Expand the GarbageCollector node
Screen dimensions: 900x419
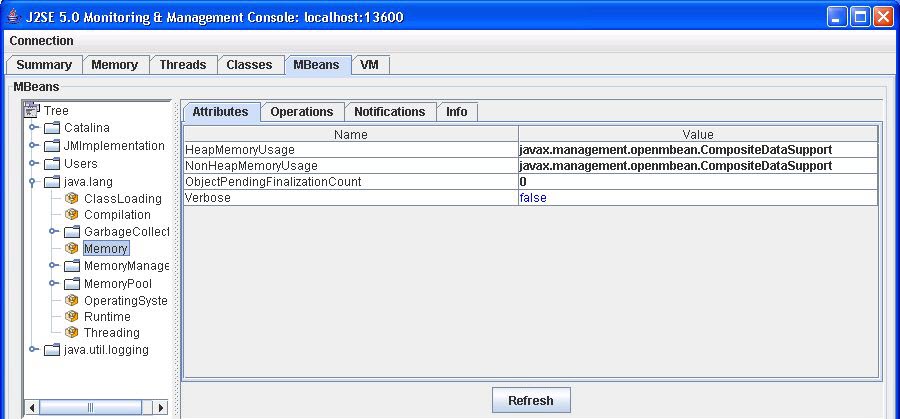coord(54,231)
